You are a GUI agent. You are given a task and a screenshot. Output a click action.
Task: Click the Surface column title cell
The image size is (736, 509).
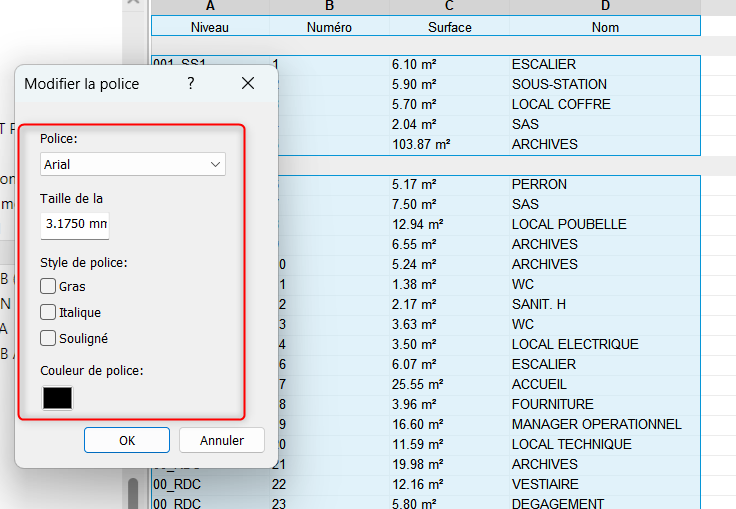pyautogui.click(x=449, y=27)
